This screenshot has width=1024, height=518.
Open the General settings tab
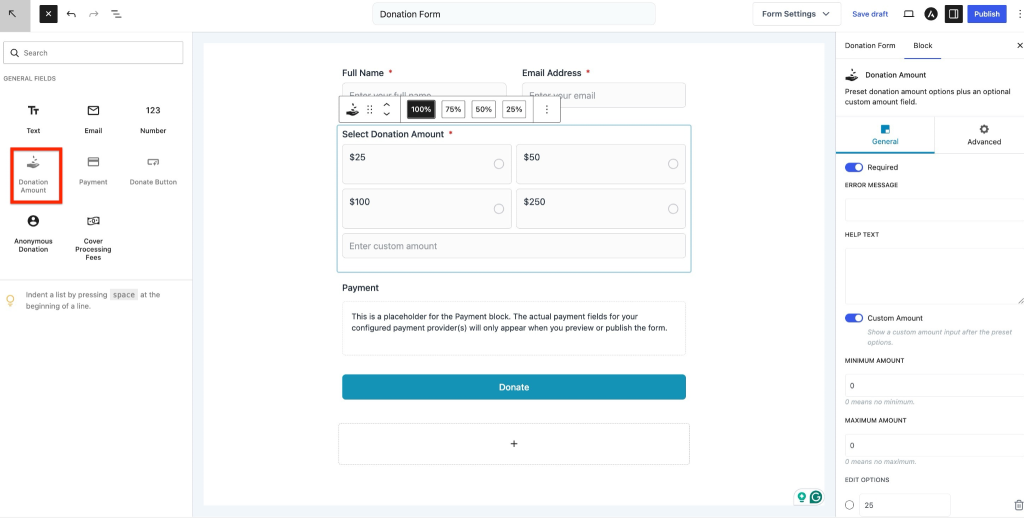pyautogui.click(x=885, y=135)
